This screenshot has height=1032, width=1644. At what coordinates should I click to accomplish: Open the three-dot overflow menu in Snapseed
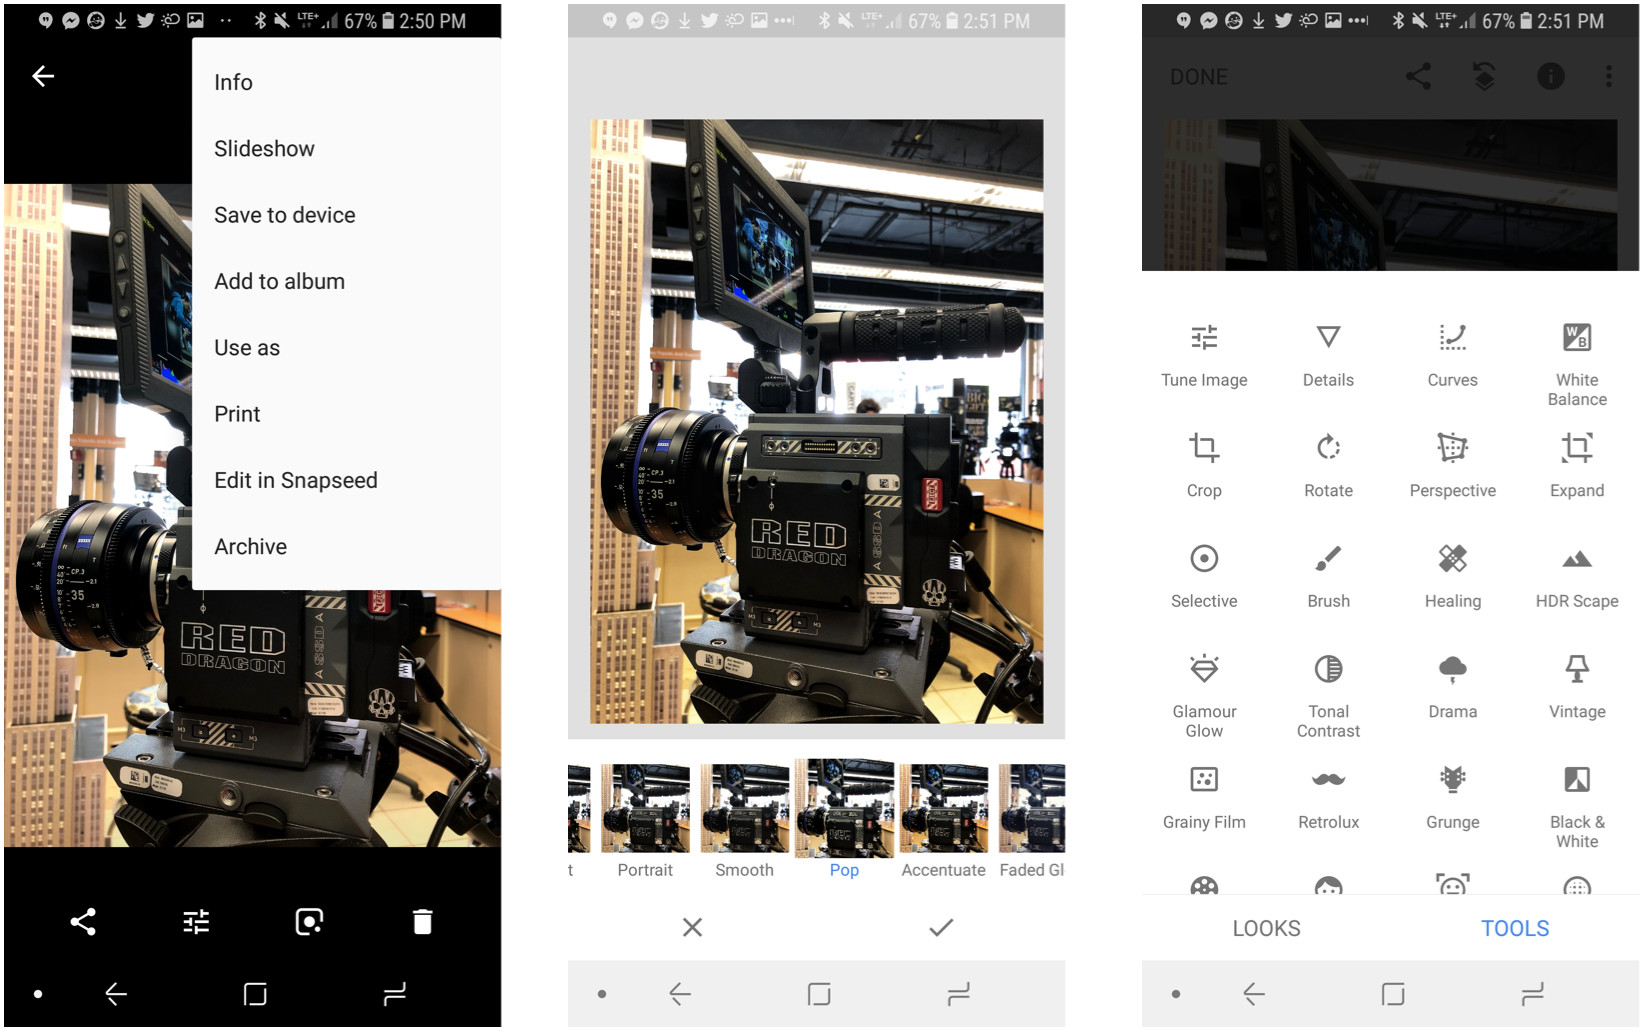[1609, 77]
